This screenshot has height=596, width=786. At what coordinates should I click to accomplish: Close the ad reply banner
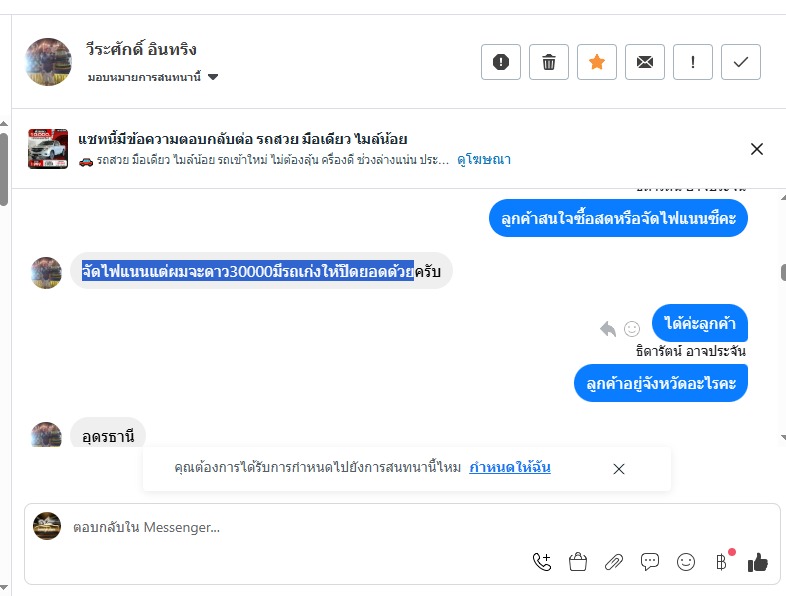point(757,149)
